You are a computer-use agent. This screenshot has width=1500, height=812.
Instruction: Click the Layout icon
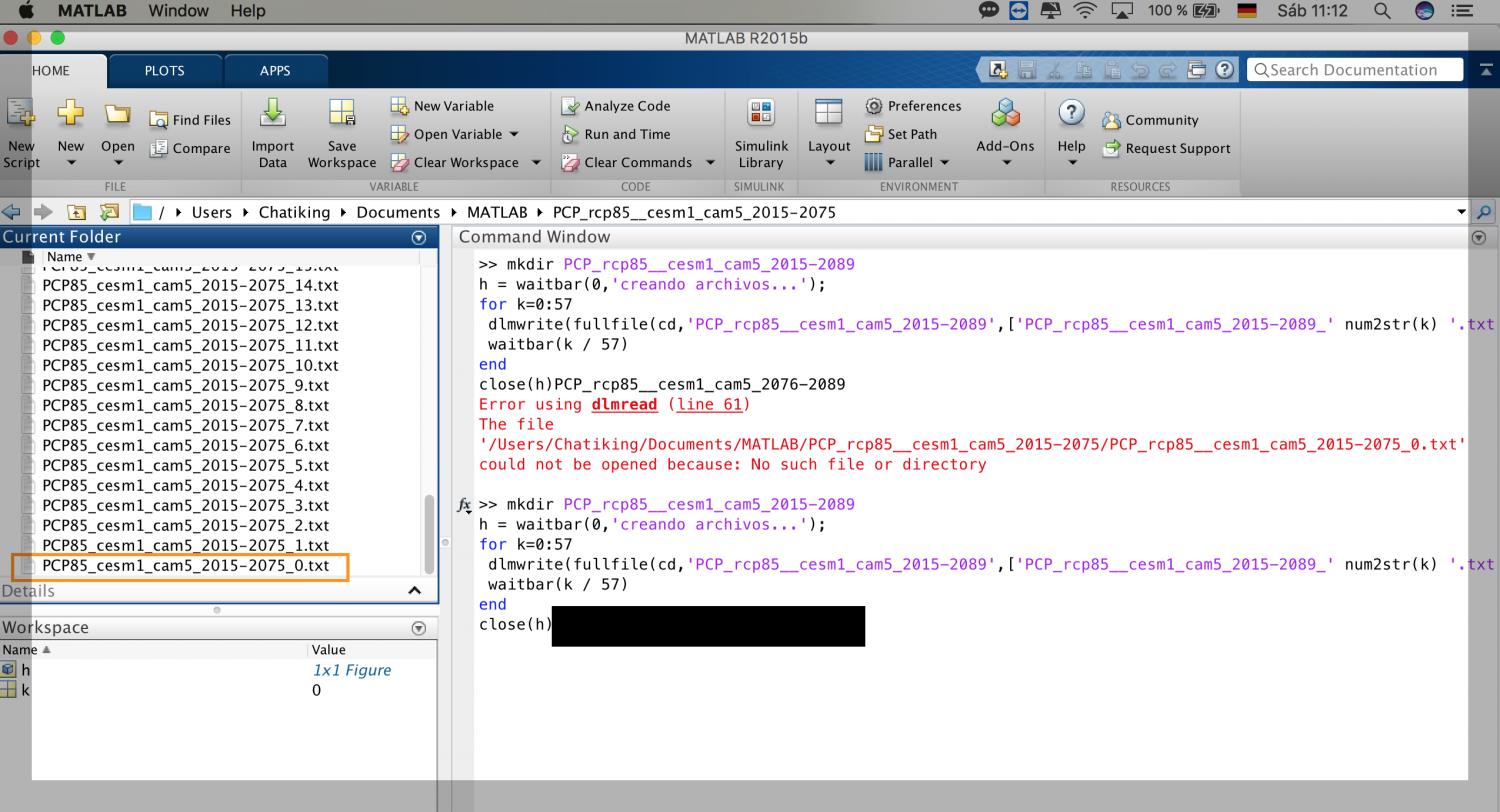[x=828, y=113]
